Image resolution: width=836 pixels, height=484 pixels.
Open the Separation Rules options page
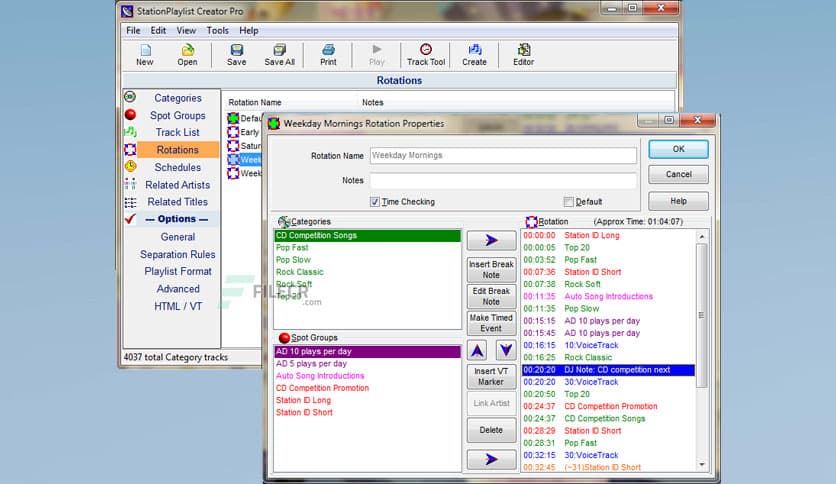click(x=178, y=254)
